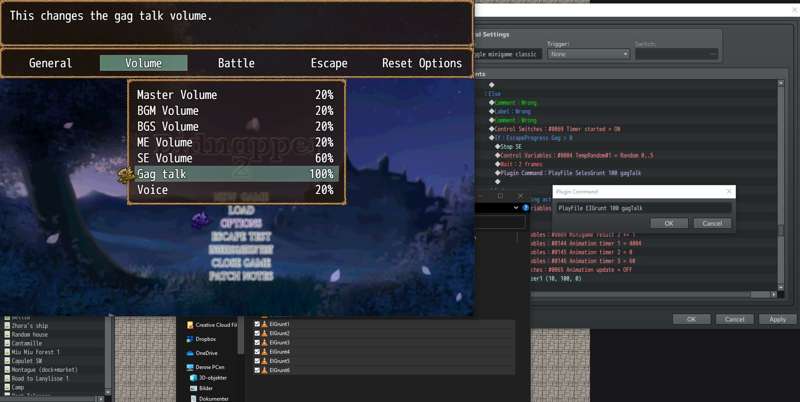Toggle the ElGrunt1 file checkbox
The image size is (800, 402).
tap(257, 324)
